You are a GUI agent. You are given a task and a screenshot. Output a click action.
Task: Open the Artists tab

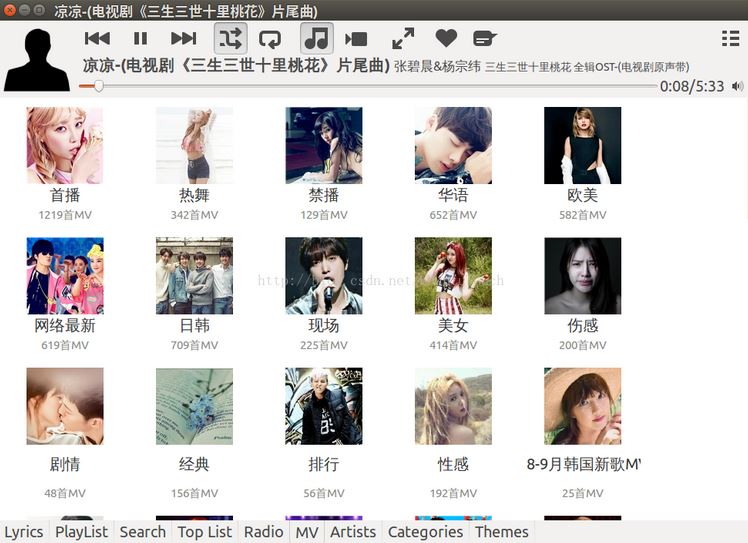[353, 532]
